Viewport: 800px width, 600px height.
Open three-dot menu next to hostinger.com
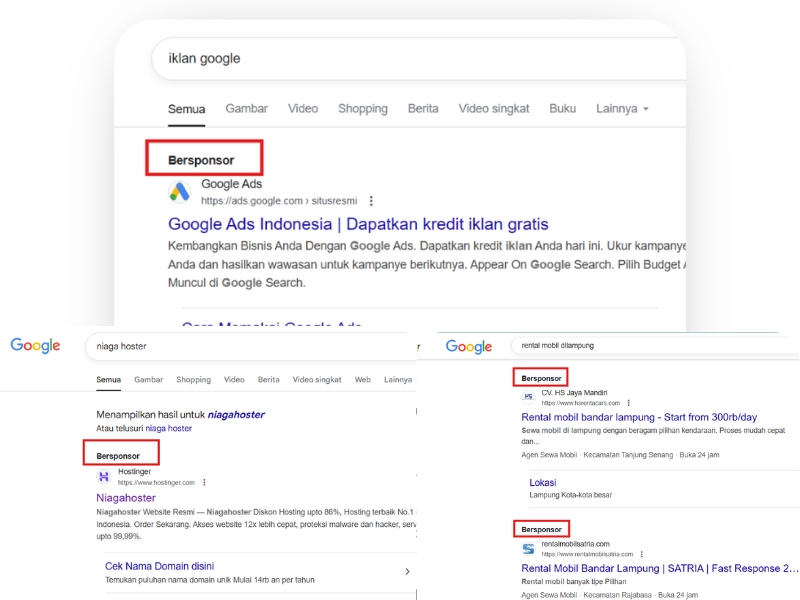205,482
